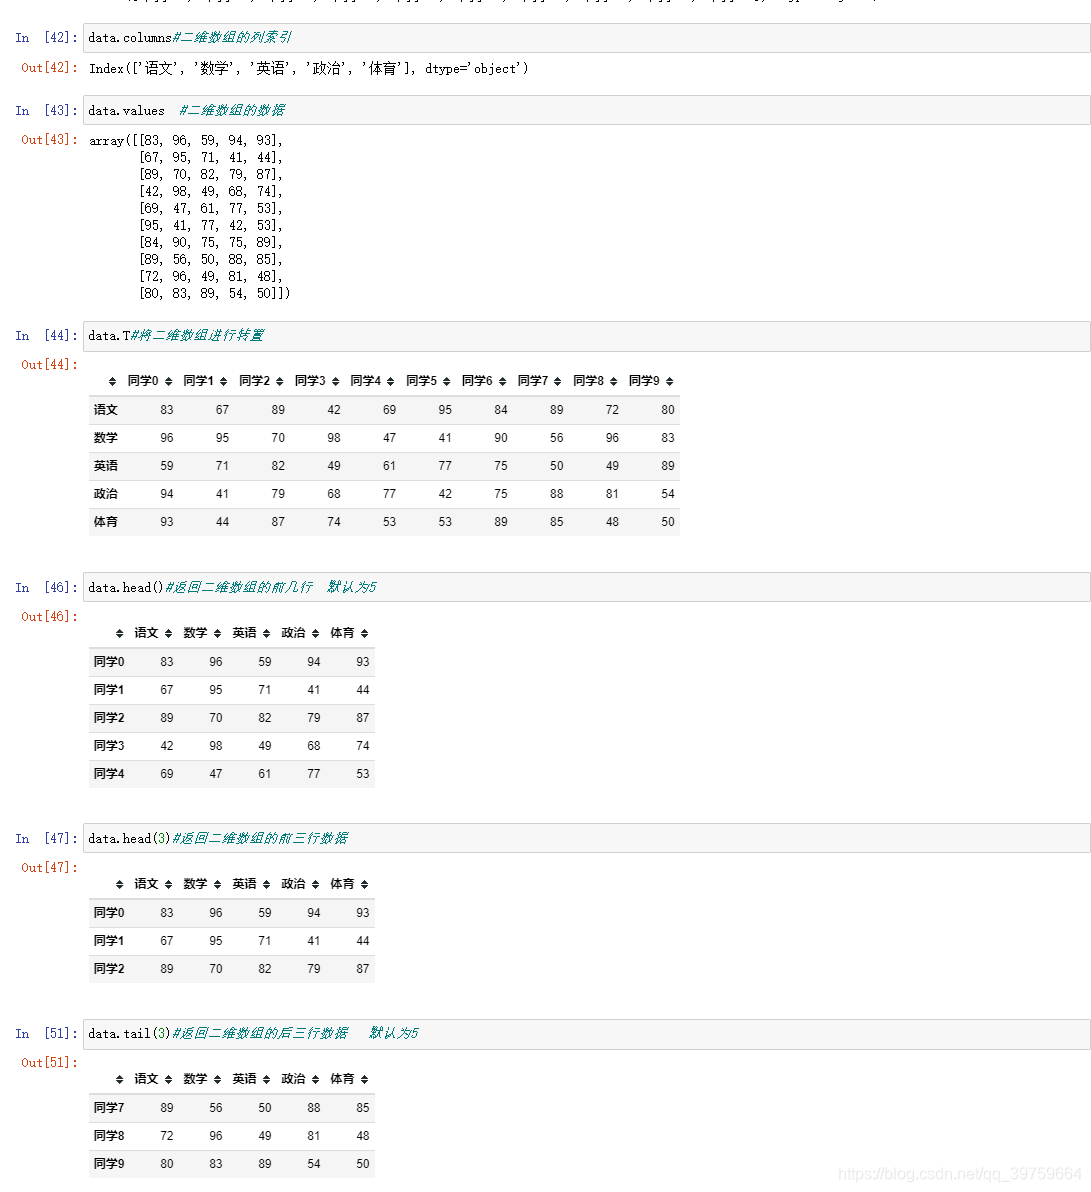Focus the data.columns code cell

[x=586, y=37]
